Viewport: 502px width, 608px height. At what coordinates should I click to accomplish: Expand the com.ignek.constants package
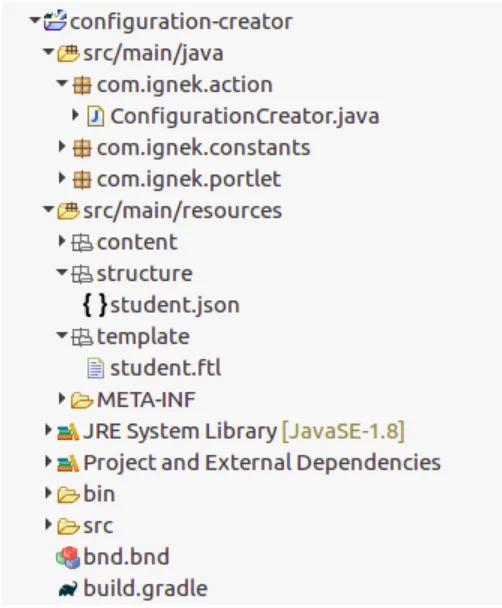[61, 147]
